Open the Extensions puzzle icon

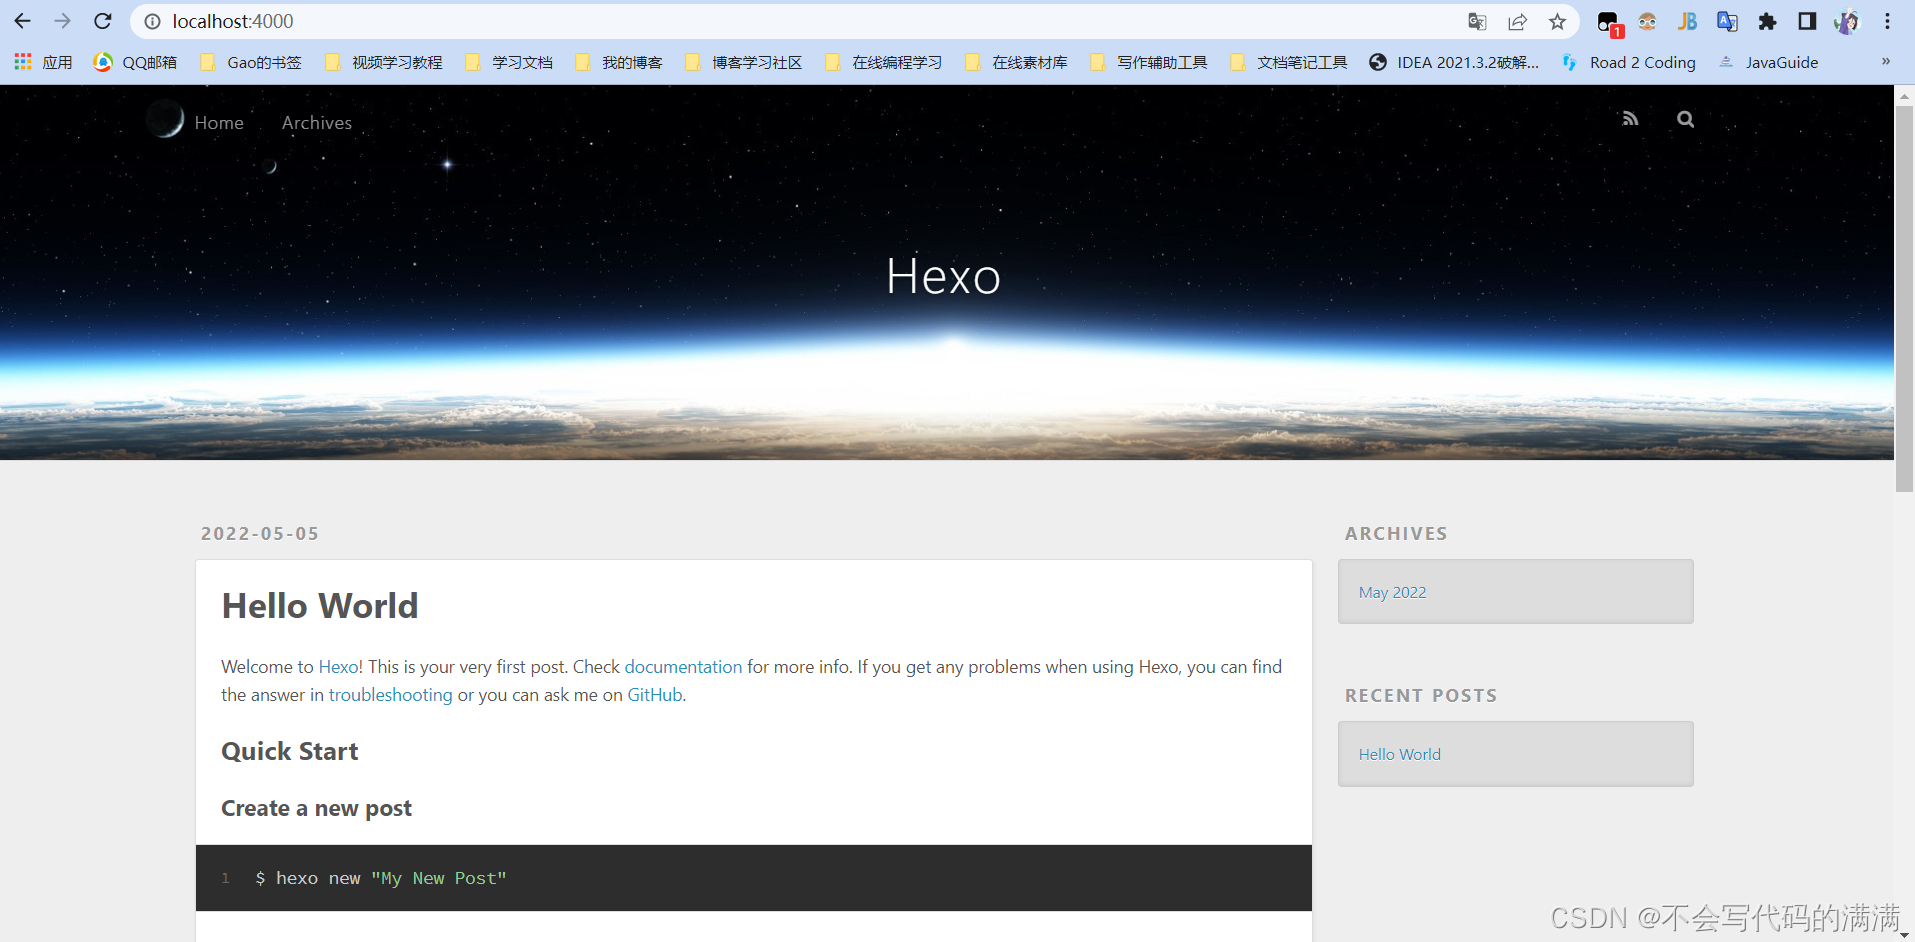coord(1767,21)
